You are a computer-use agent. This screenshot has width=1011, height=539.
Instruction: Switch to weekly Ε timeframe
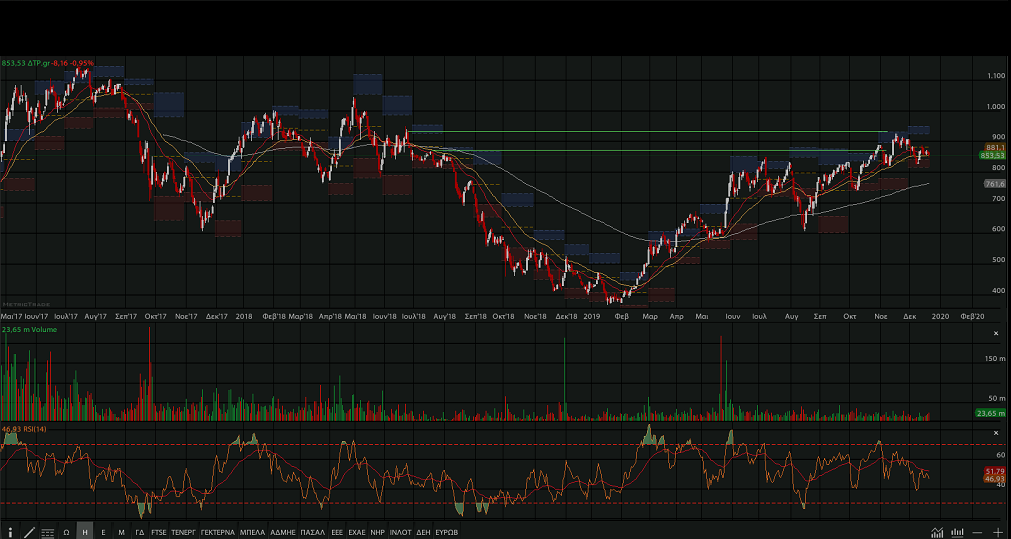coord(103,532)
